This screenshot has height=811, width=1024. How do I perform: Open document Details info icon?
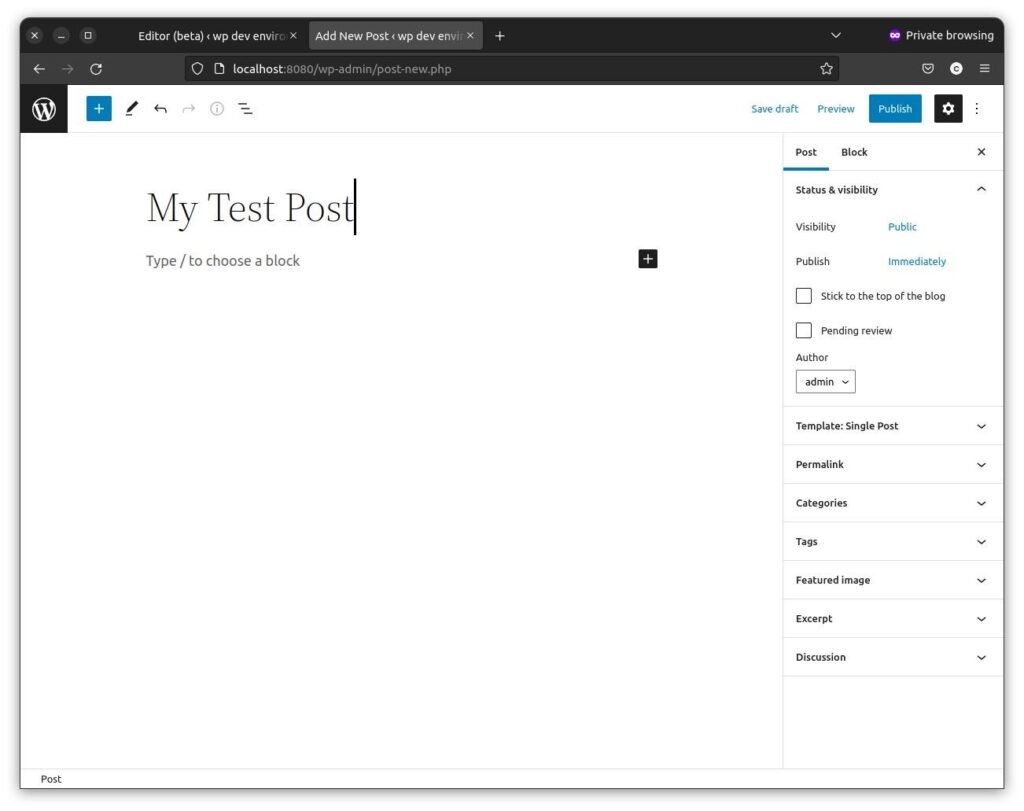(217, 109)
